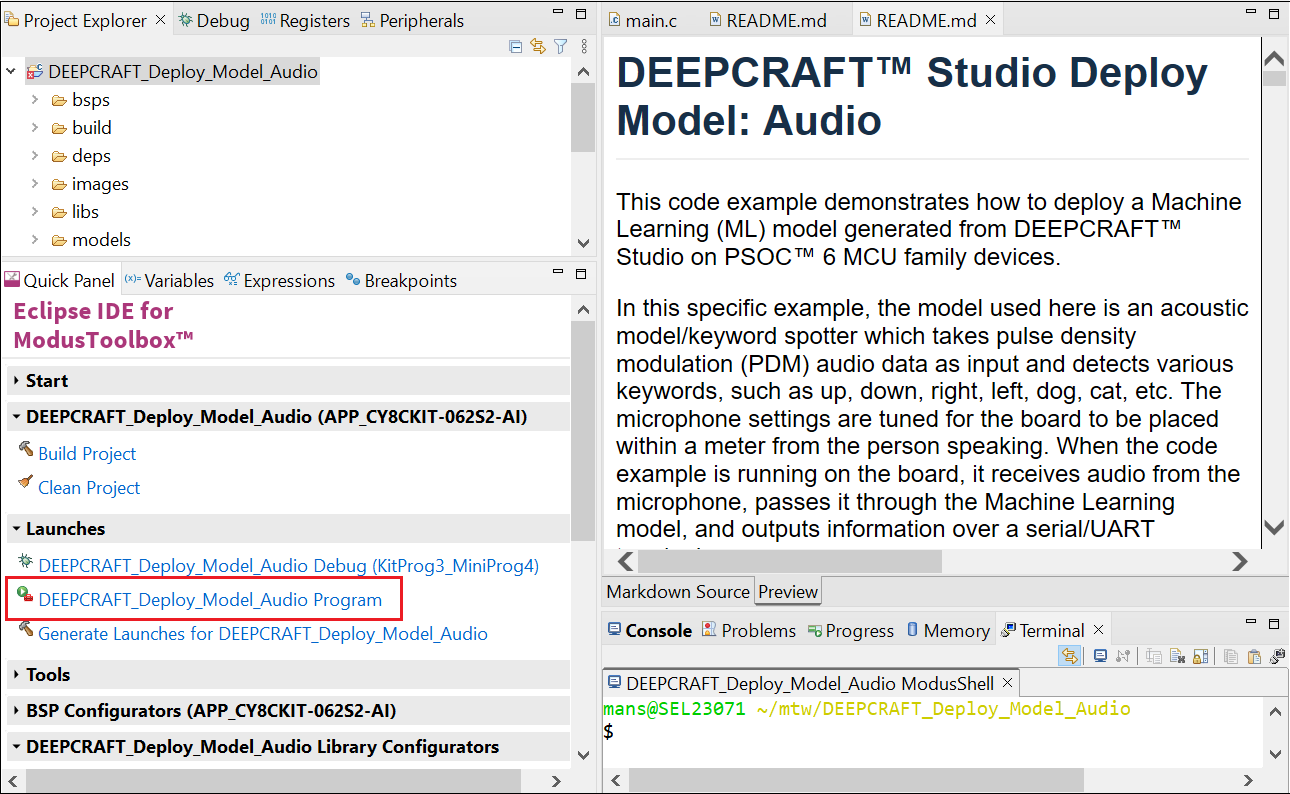
Task: Launch DEEPCRAFT_Deploy_Model_Audio Debug (KitProg3_MiniProg4)
Action: pyautogui.click(x=289, y=566)
